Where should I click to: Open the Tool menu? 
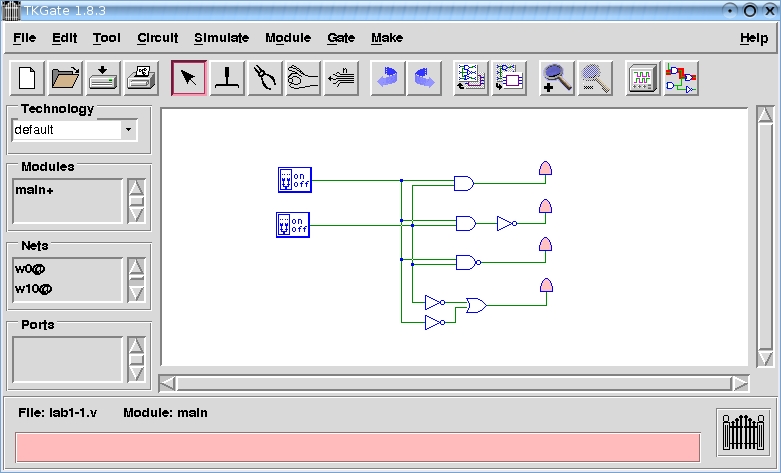click(107, 38)
